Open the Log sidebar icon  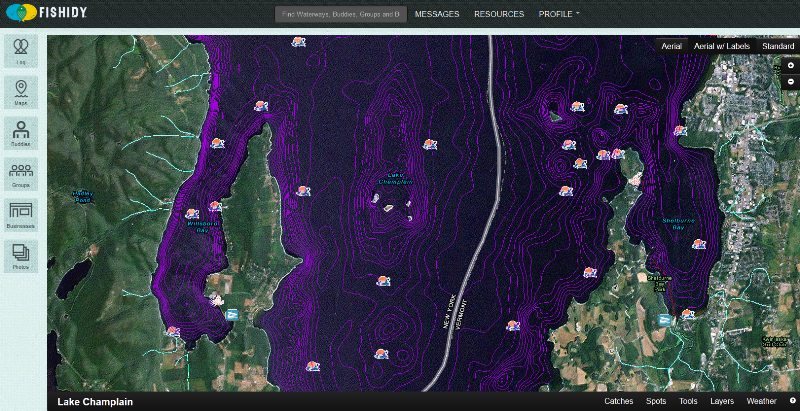click(21, 50)
